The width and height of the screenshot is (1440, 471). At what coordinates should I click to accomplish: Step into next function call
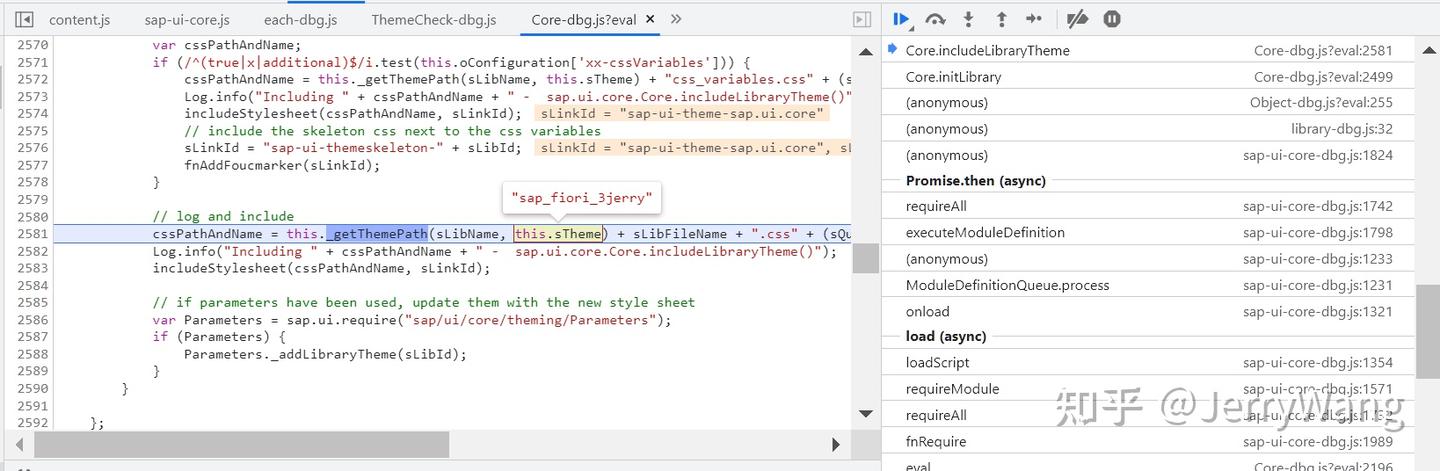point(968,19)
